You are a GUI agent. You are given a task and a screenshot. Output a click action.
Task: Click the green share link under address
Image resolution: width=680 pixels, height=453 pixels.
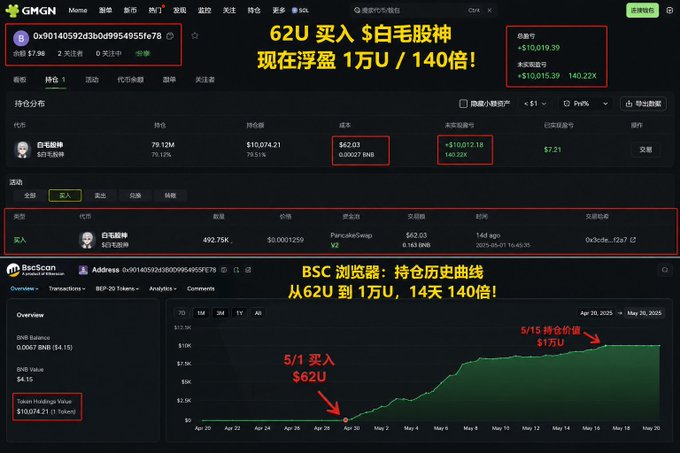click(143, 54)
